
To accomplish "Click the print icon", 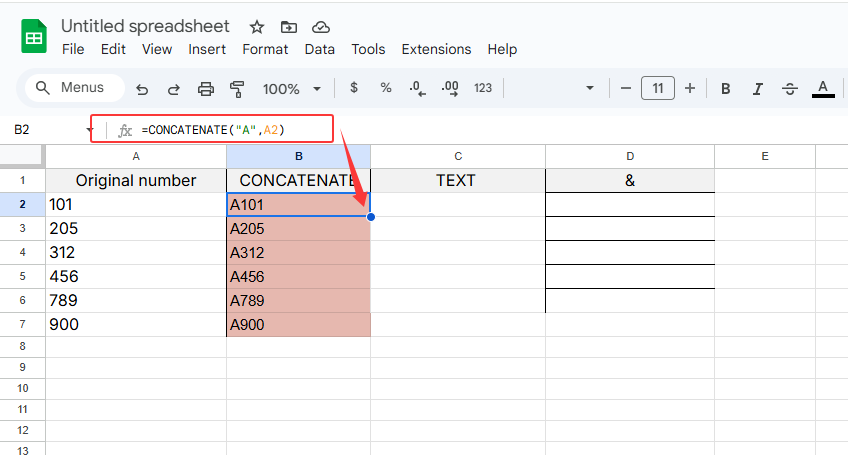I will click(206, 88).
